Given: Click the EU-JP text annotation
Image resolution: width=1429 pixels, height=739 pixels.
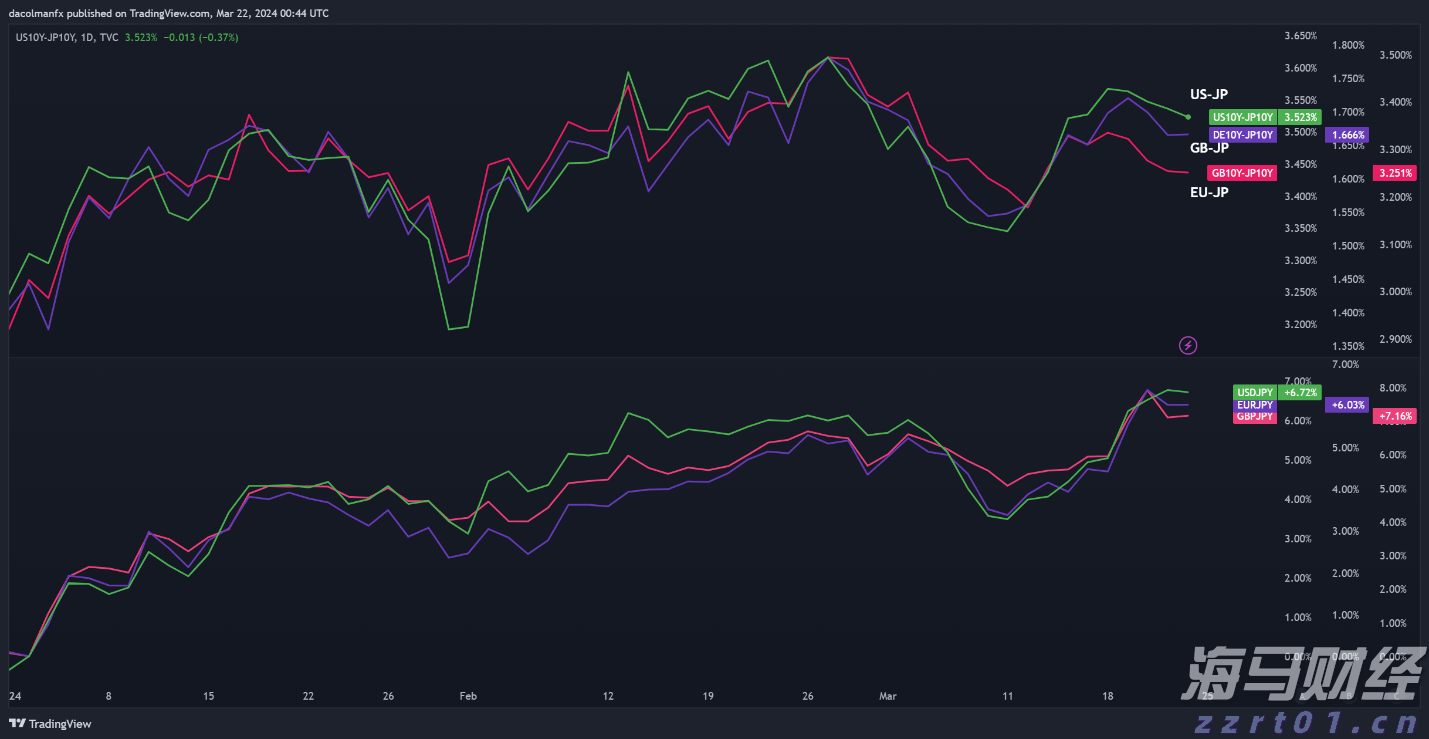Looking at the screenshot, I should tap(1209, 192).
